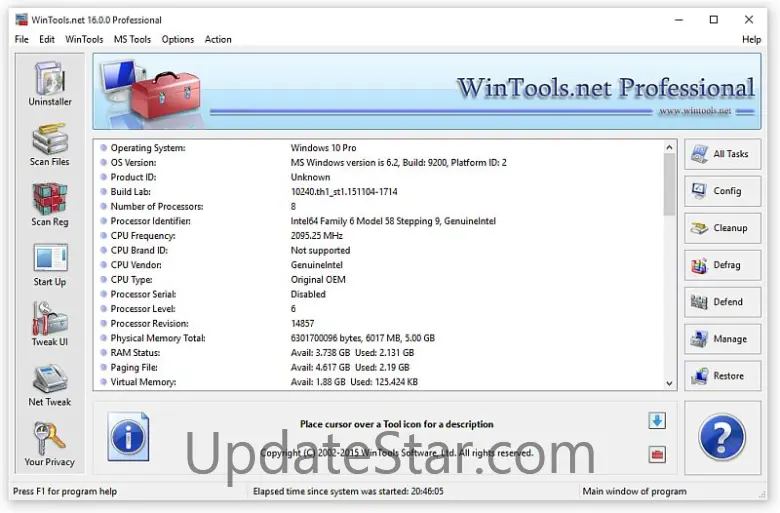Click the '2095.25 MHz' value

pos(317,236)
